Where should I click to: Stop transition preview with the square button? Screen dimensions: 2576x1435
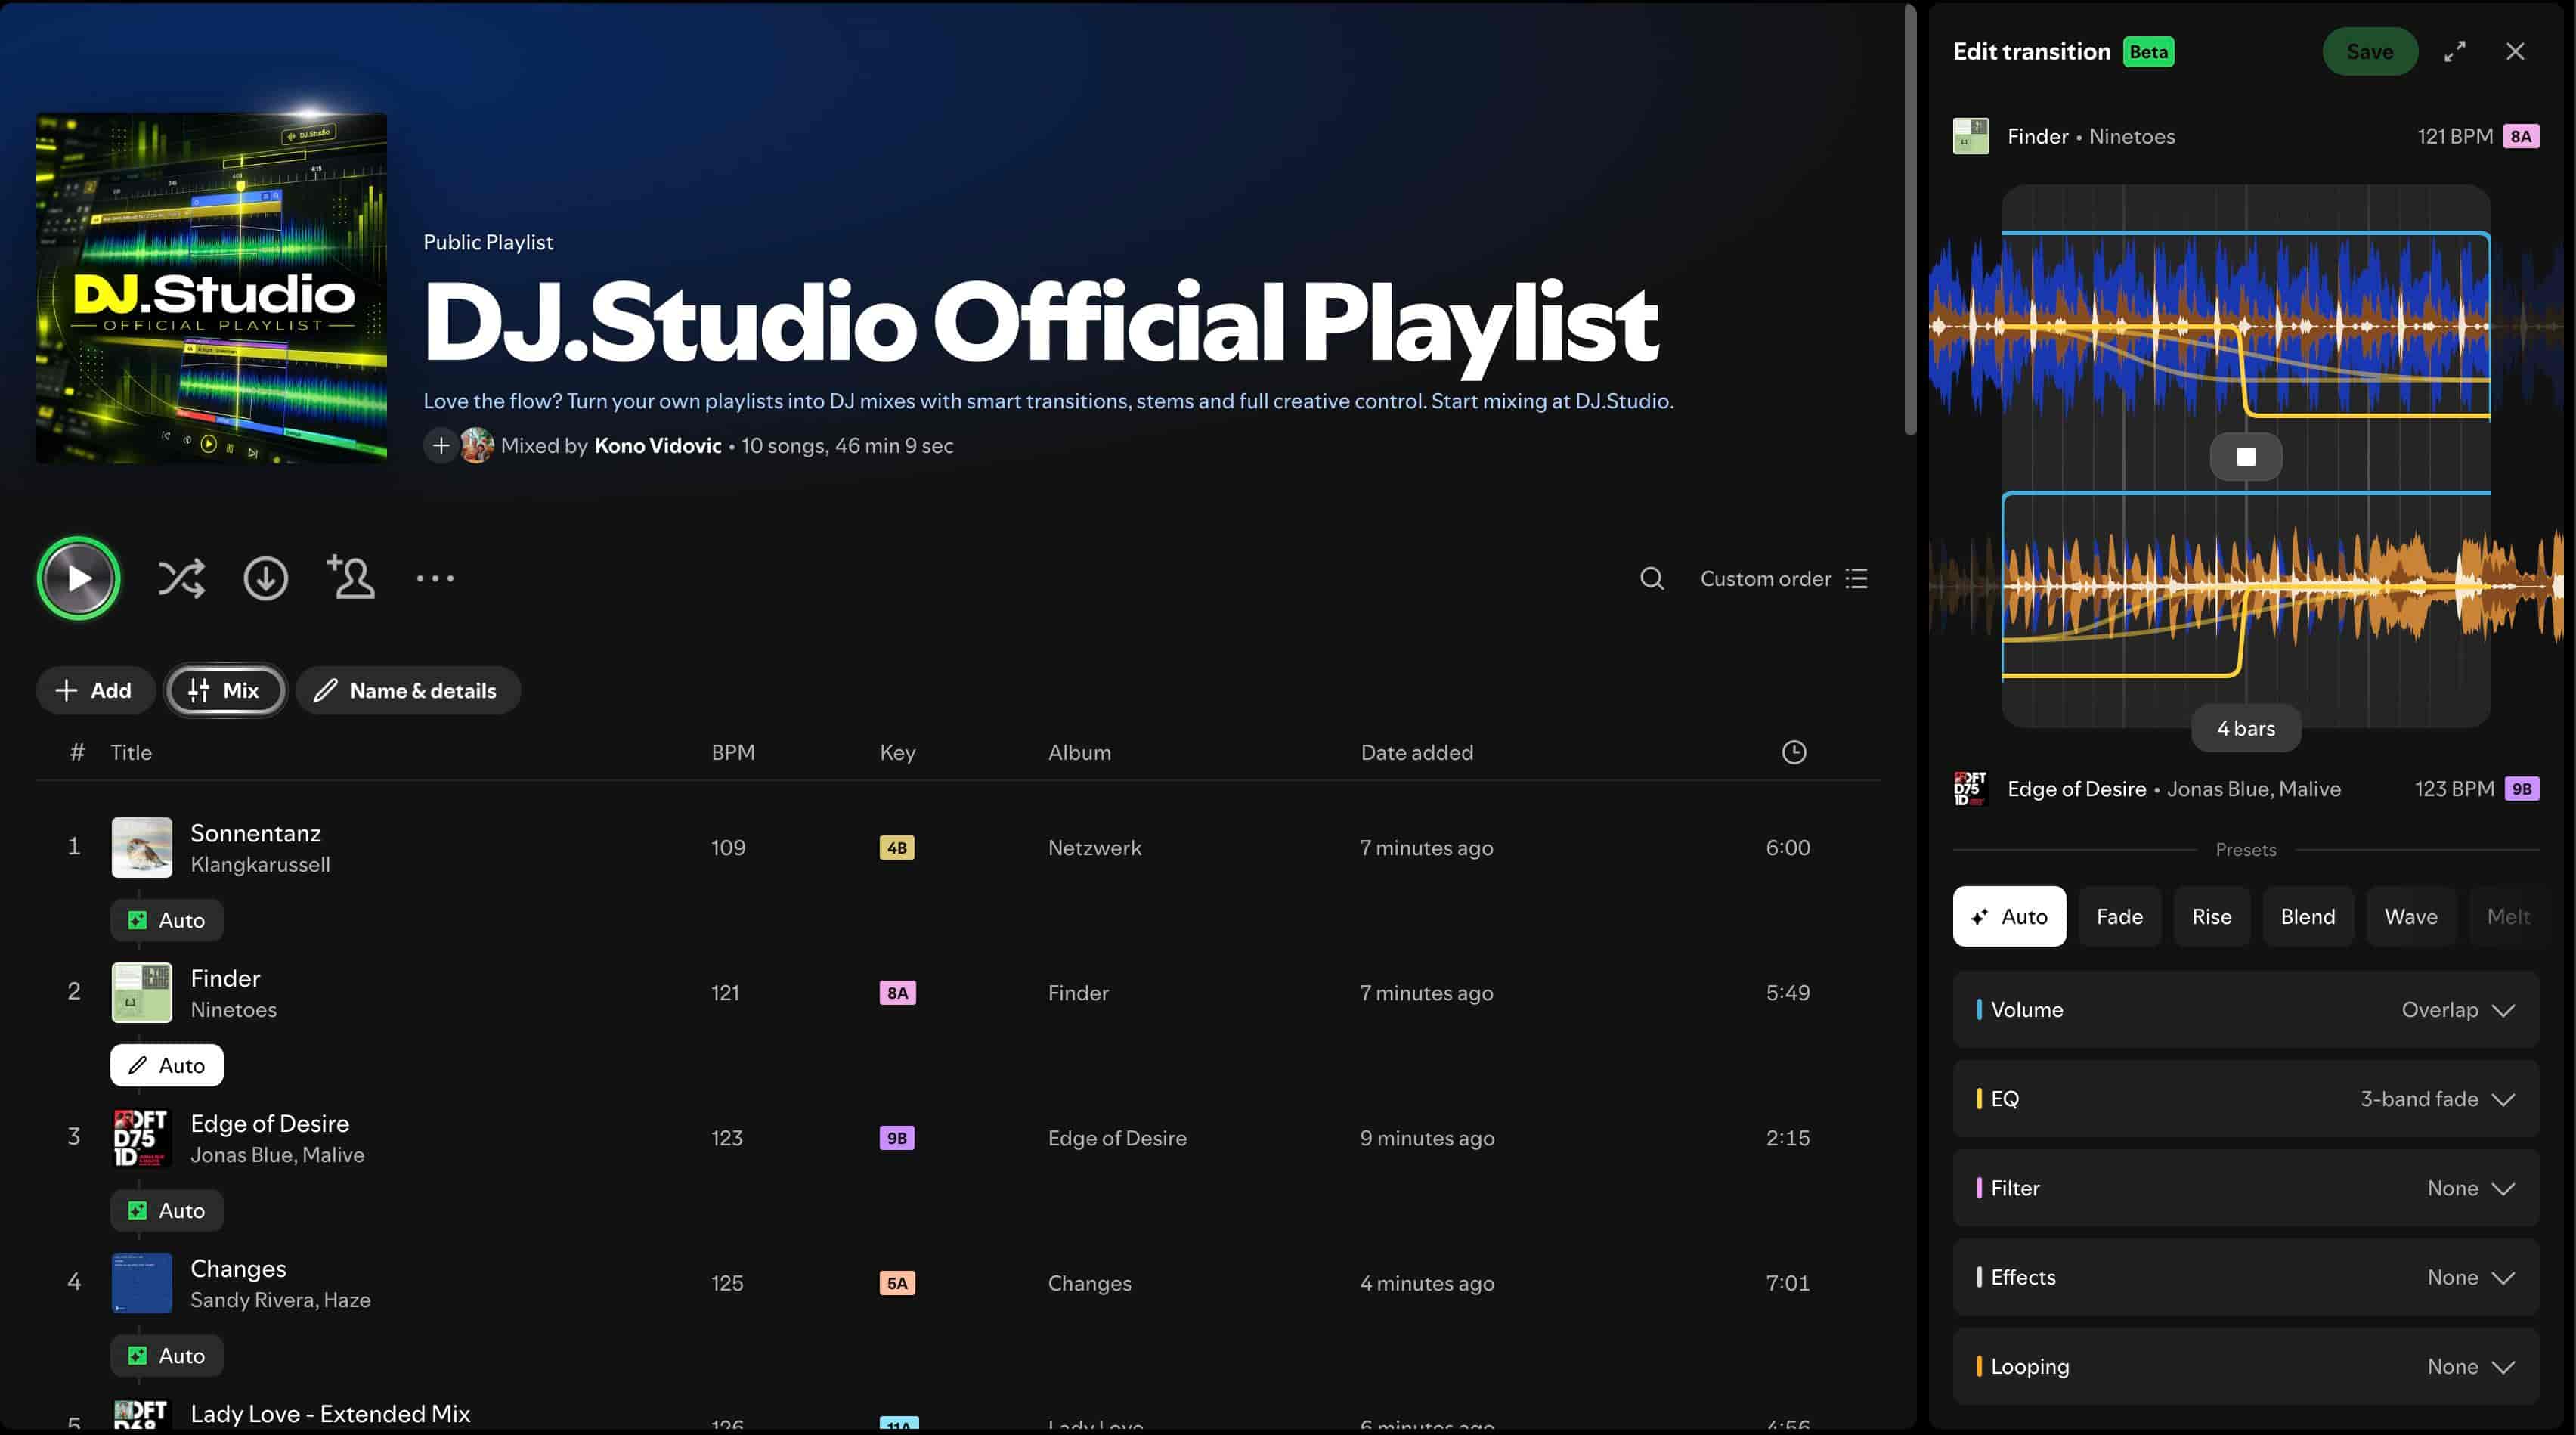tap(2245, 456)
